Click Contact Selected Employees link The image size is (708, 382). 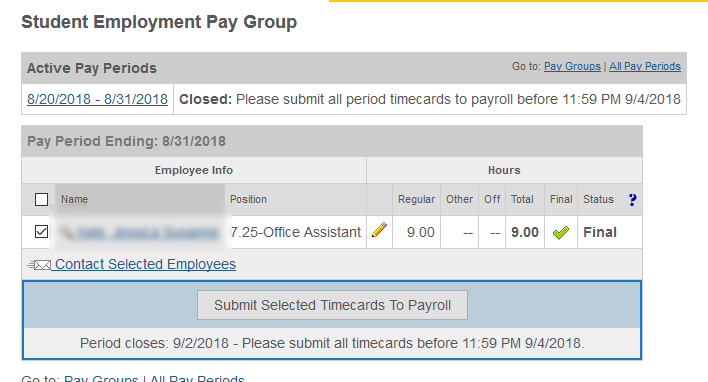click(145, 264)
